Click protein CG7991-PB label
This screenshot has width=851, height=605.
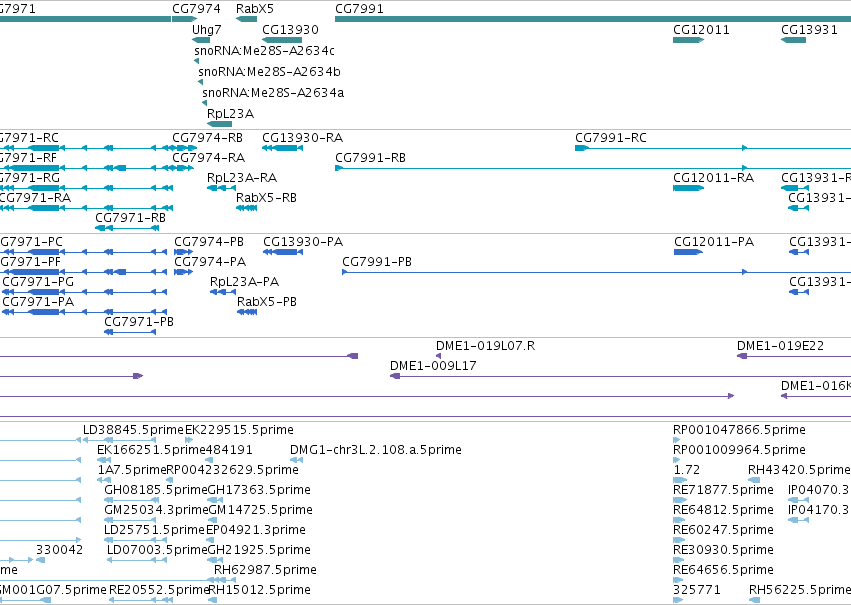(377, 262)
